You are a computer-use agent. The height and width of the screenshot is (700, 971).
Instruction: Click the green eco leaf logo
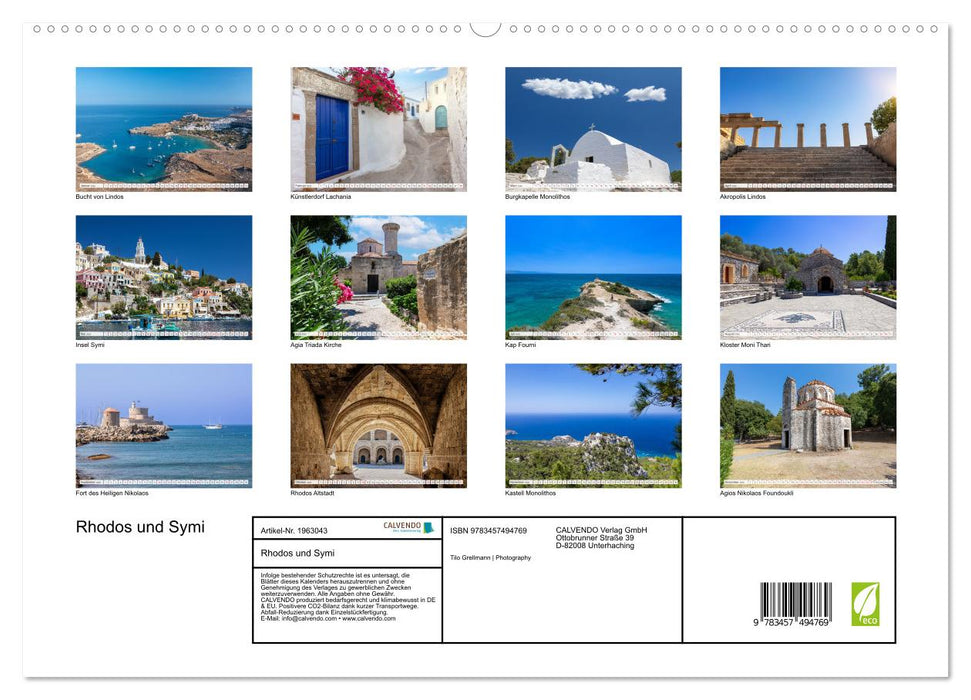(x=865, y=604)
